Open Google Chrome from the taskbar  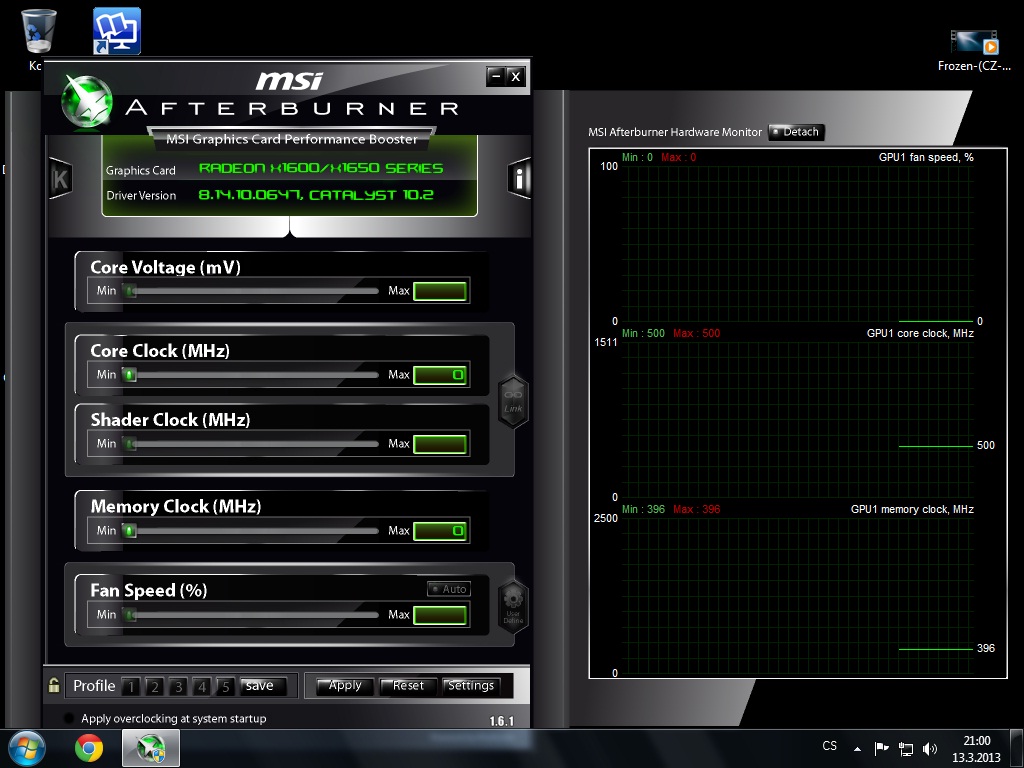88,748
